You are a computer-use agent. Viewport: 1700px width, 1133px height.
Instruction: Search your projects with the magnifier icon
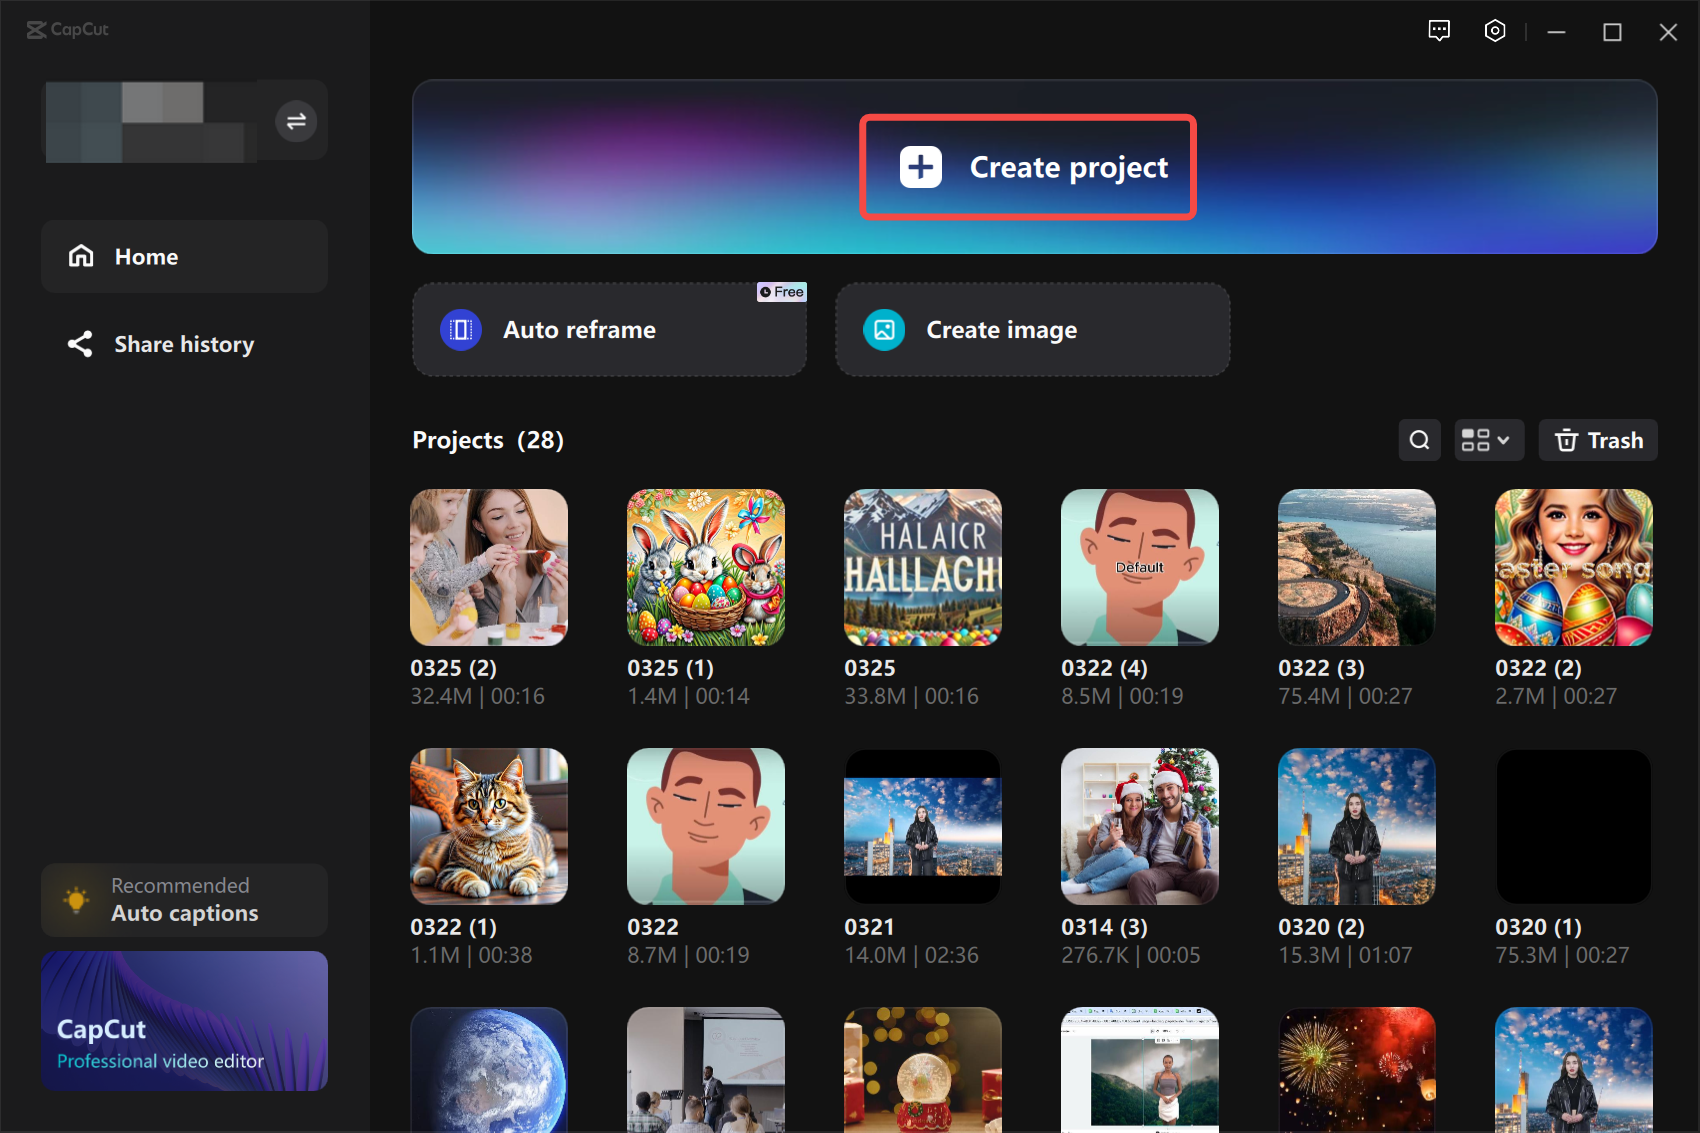click(x=1419, y=440)
